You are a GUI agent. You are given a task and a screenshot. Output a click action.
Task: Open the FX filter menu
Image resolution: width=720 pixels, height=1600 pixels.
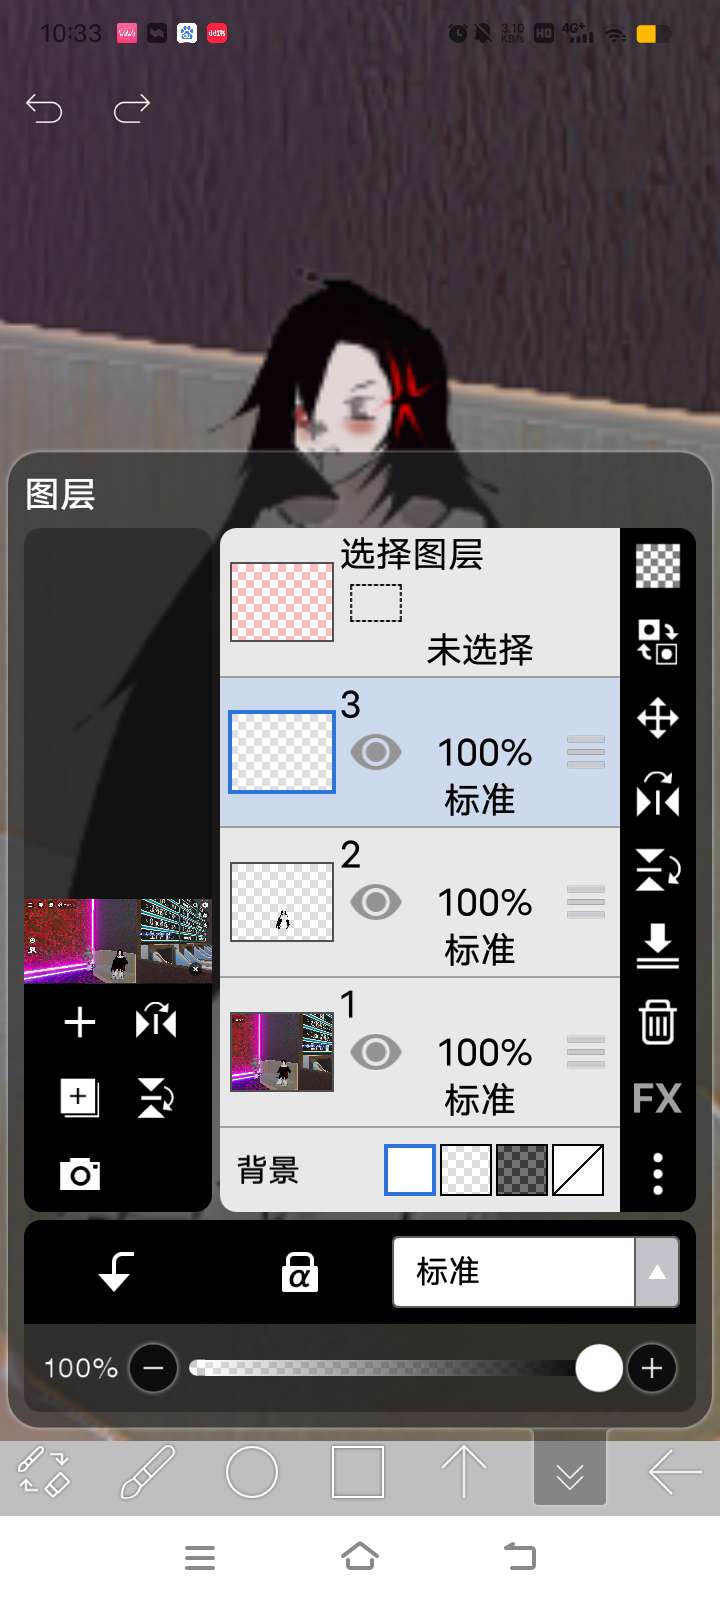657,1098
